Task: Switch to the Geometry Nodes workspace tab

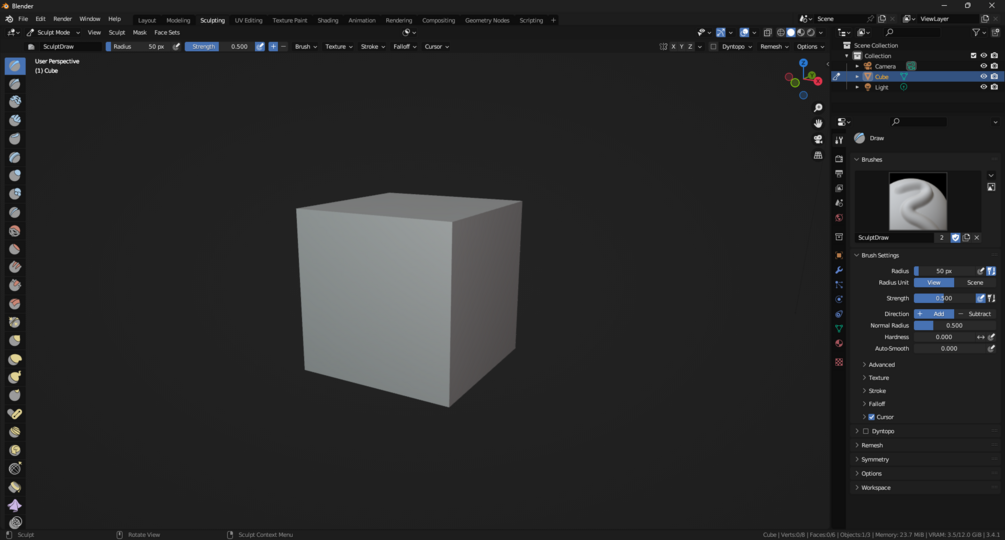Action: 487,20
